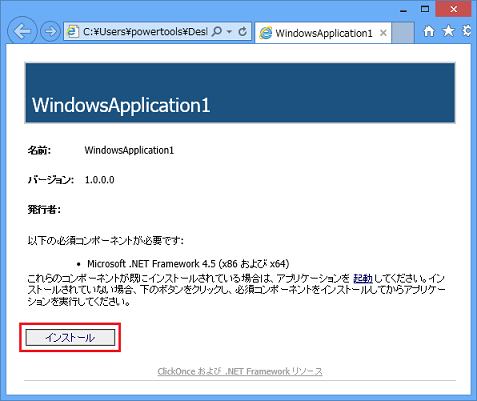477x401 pixels.
Task: Click the Microsoft .NET Framework 4.5 list item
Action: (188, 264)
